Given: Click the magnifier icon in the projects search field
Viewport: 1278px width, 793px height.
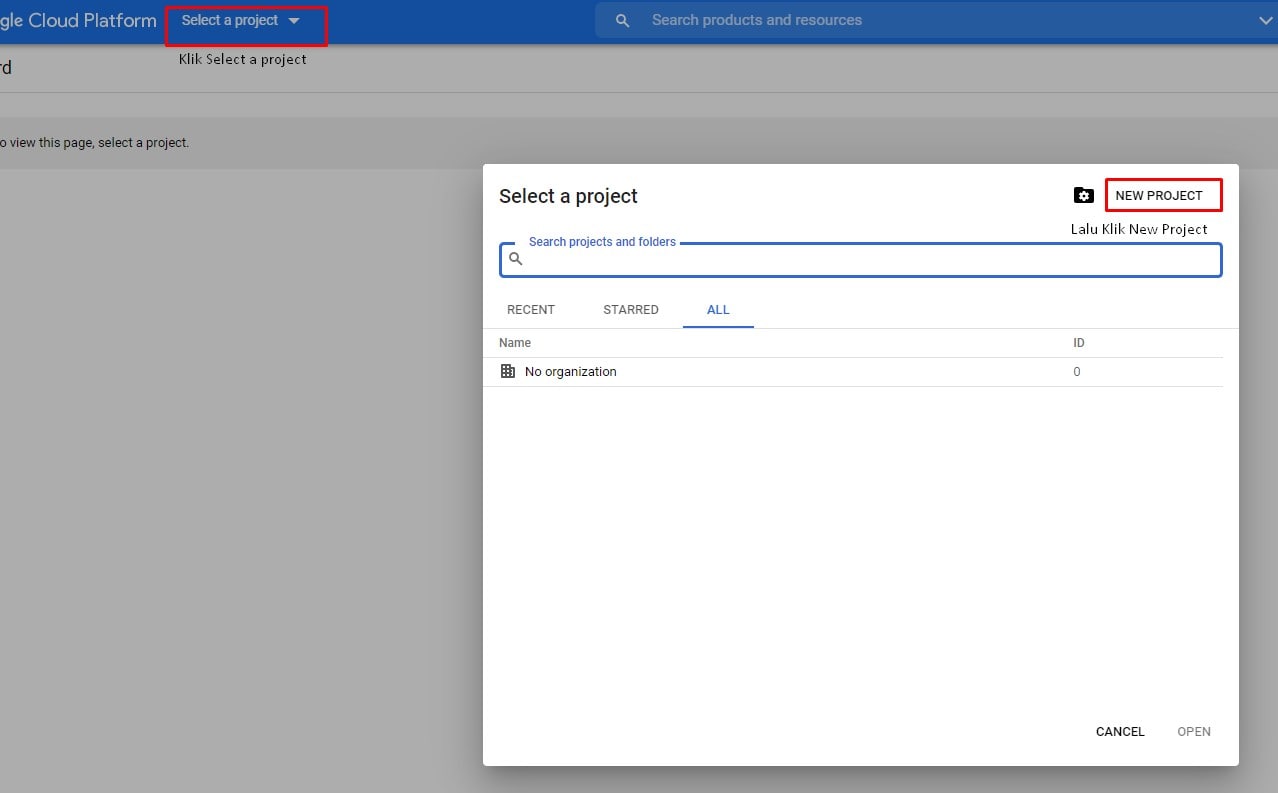Looking at the screenshot, I should (x=516, y=258).
